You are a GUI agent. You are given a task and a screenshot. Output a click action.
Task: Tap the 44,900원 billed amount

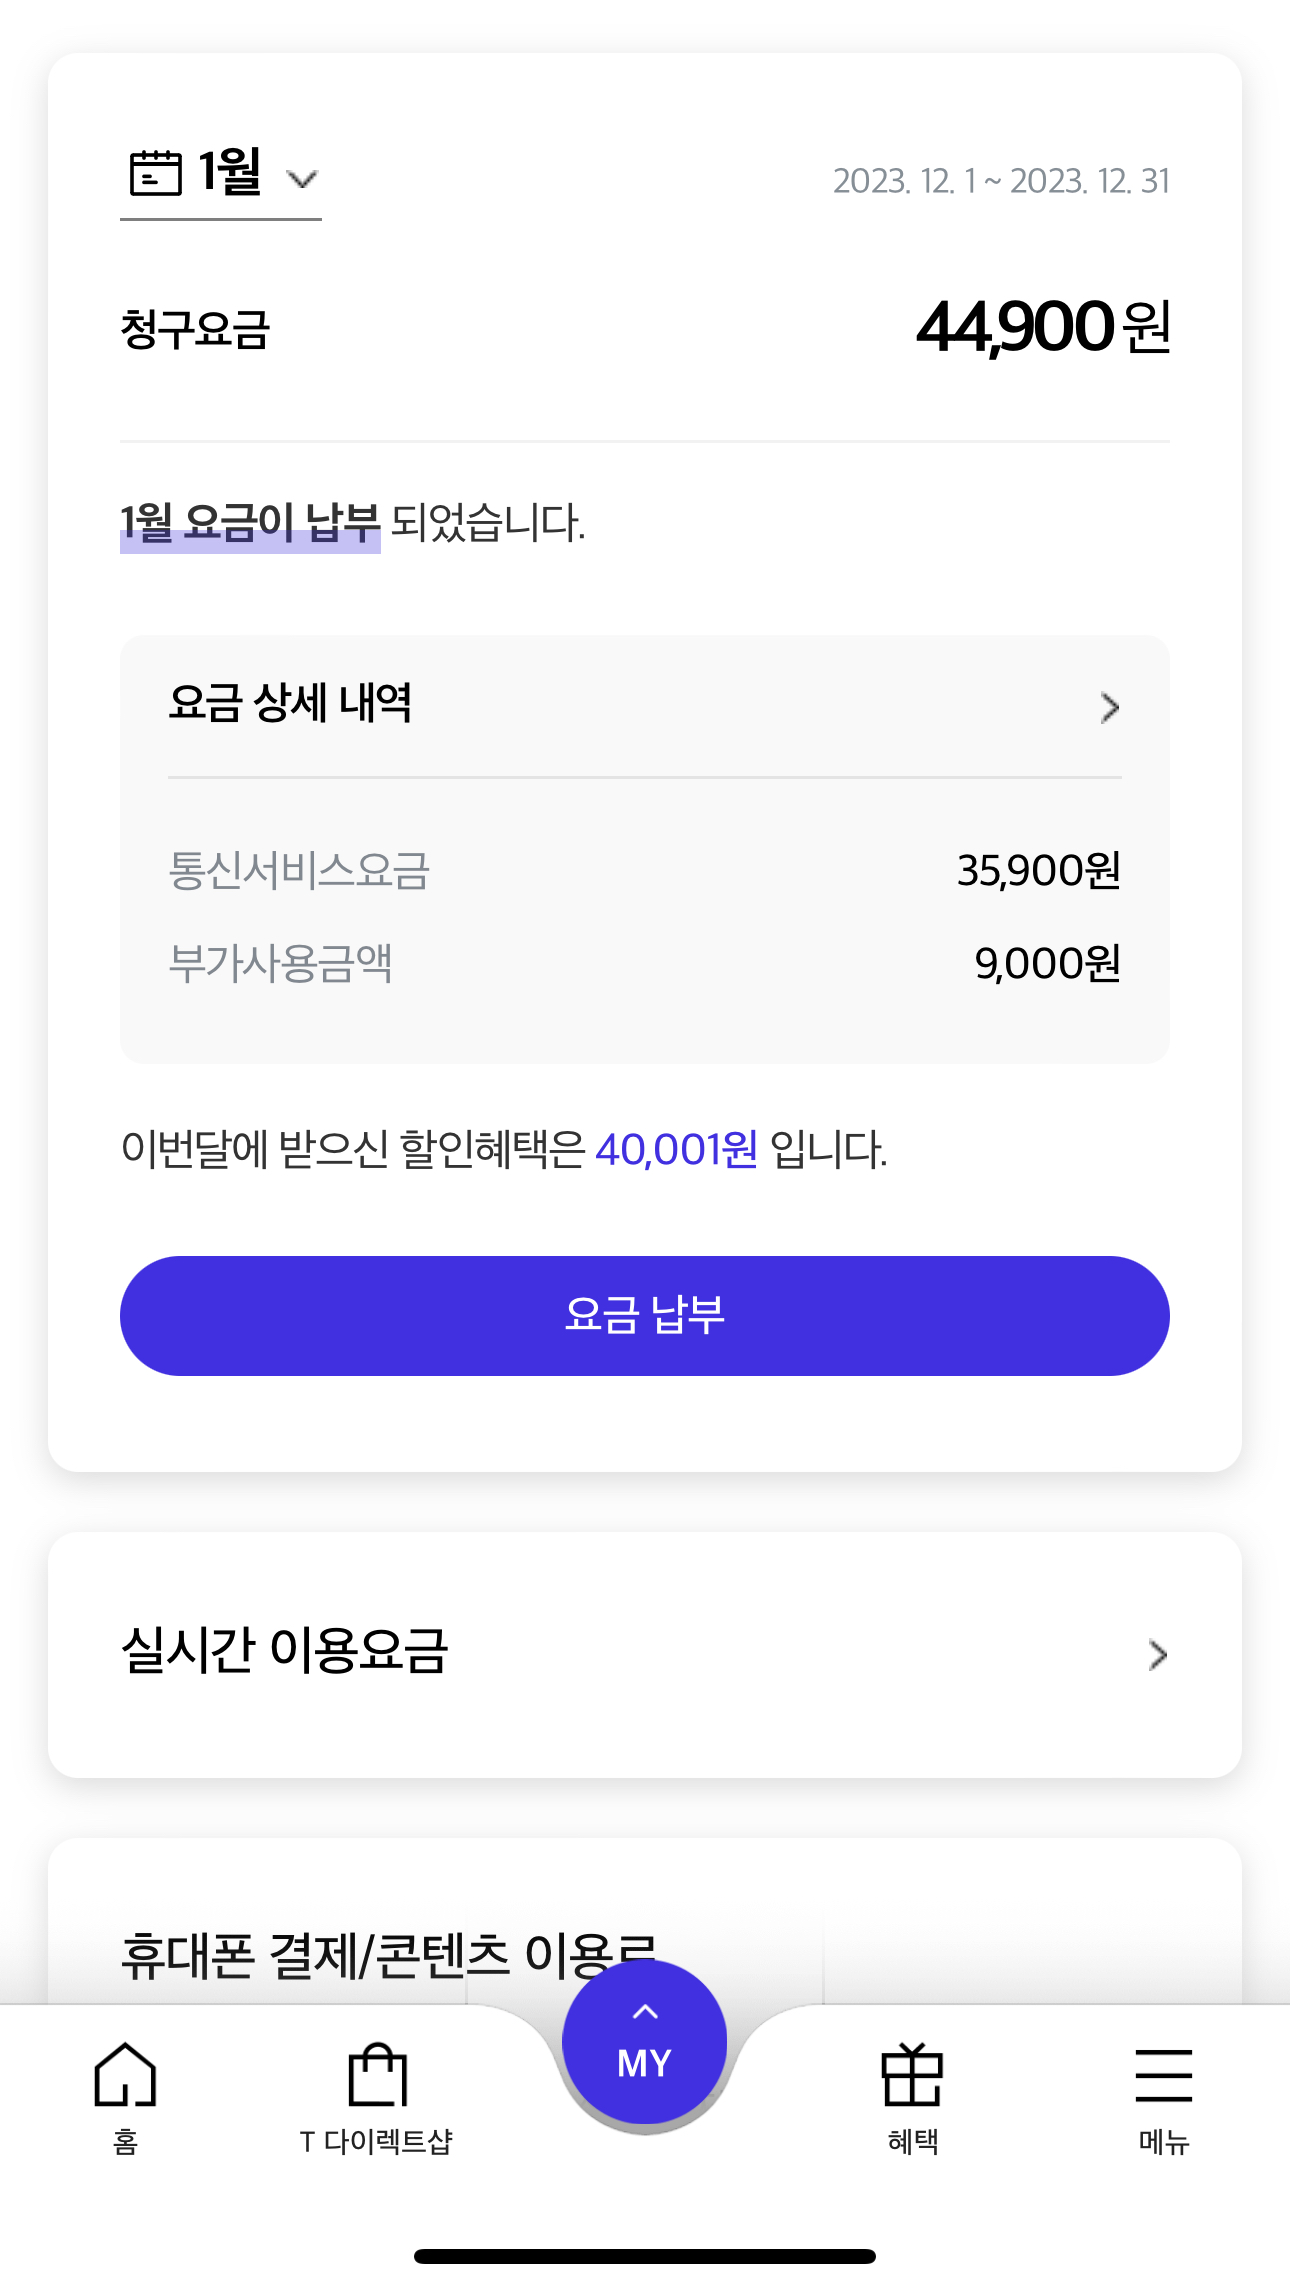1043,327
